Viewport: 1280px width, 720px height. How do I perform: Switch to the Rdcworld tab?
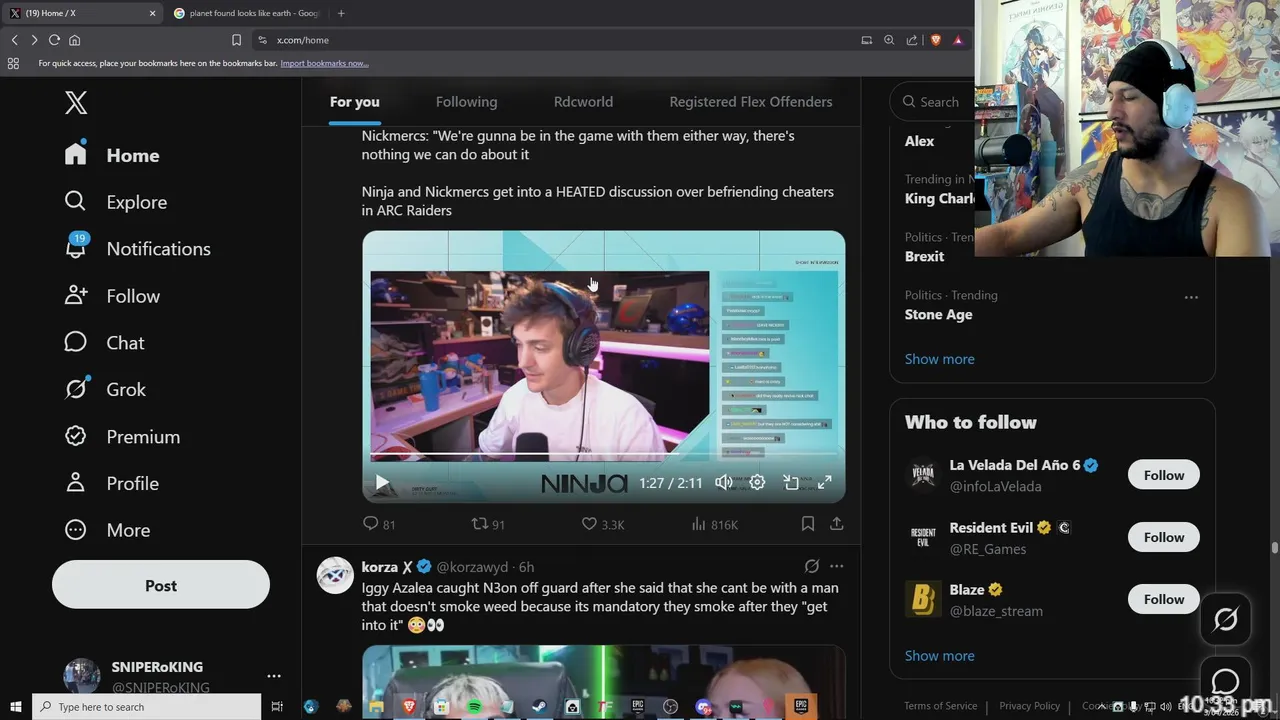583,102
